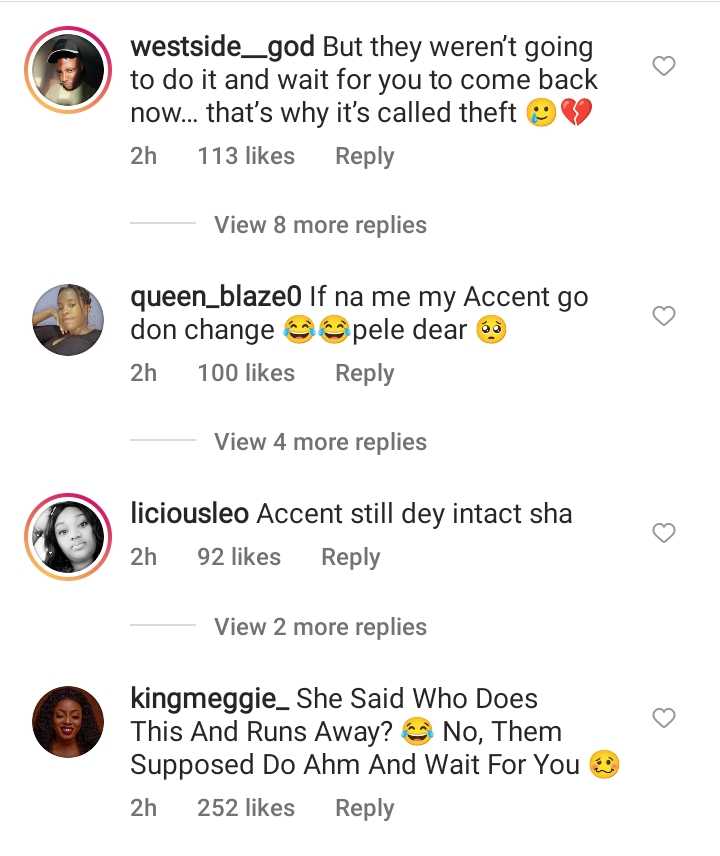The image size is (720, 856).
Task: Open the westside__god username link
Action: (x=222, y=47)
